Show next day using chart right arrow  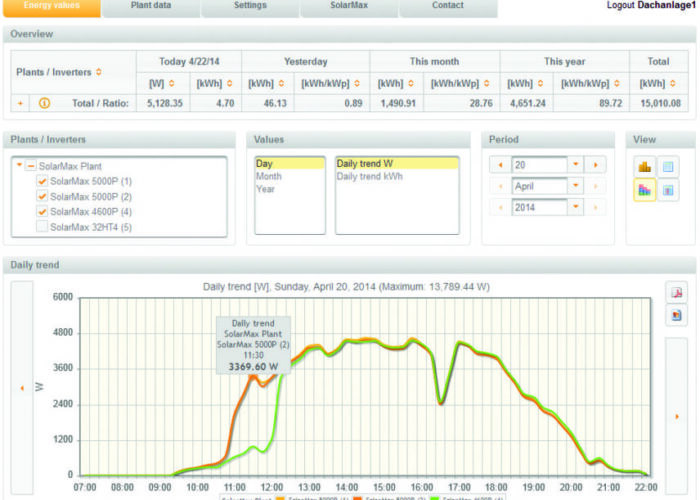pyautogui.click(x=677, y=417)
